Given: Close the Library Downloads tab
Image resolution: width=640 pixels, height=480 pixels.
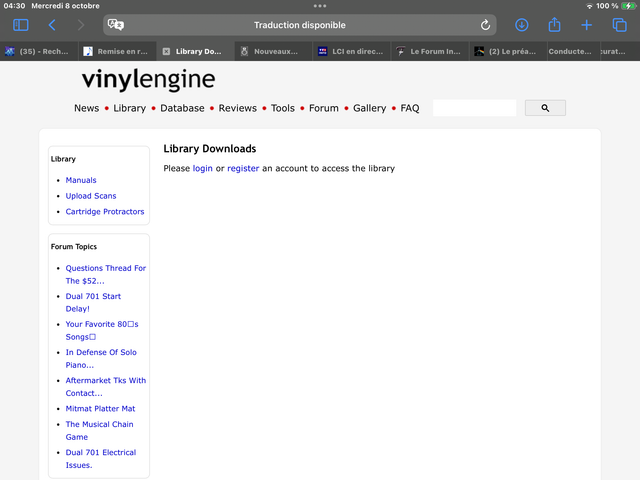Looking at the screenshot, I should (166, 51).
